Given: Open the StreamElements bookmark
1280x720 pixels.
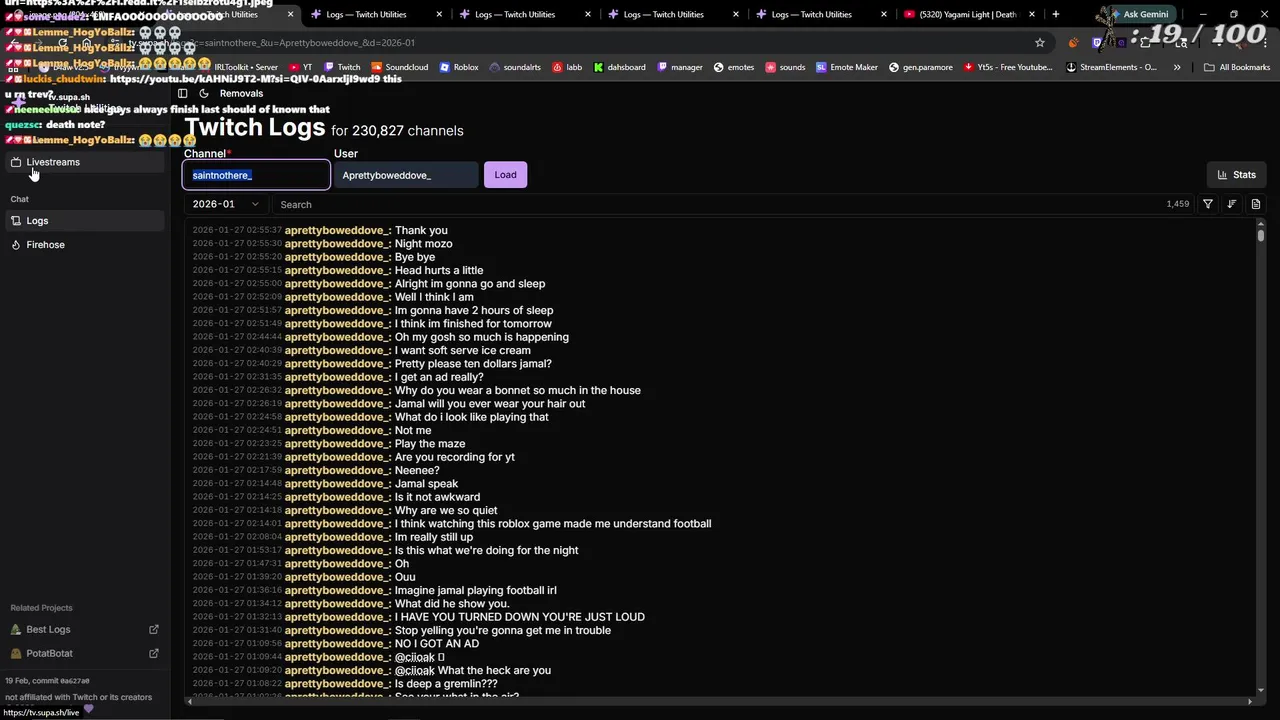Looking at the screenshot, I should pos(1111,67).
